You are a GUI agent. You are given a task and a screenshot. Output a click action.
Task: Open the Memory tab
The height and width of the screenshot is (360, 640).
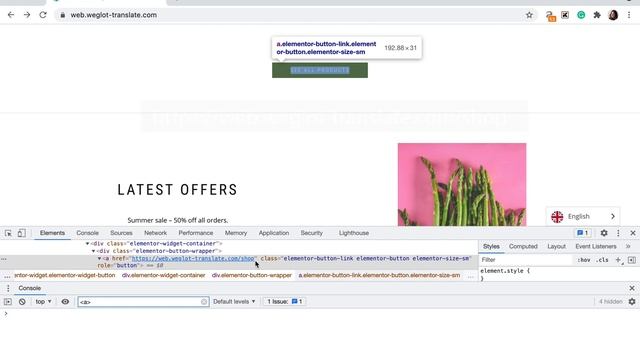(236, 233)
